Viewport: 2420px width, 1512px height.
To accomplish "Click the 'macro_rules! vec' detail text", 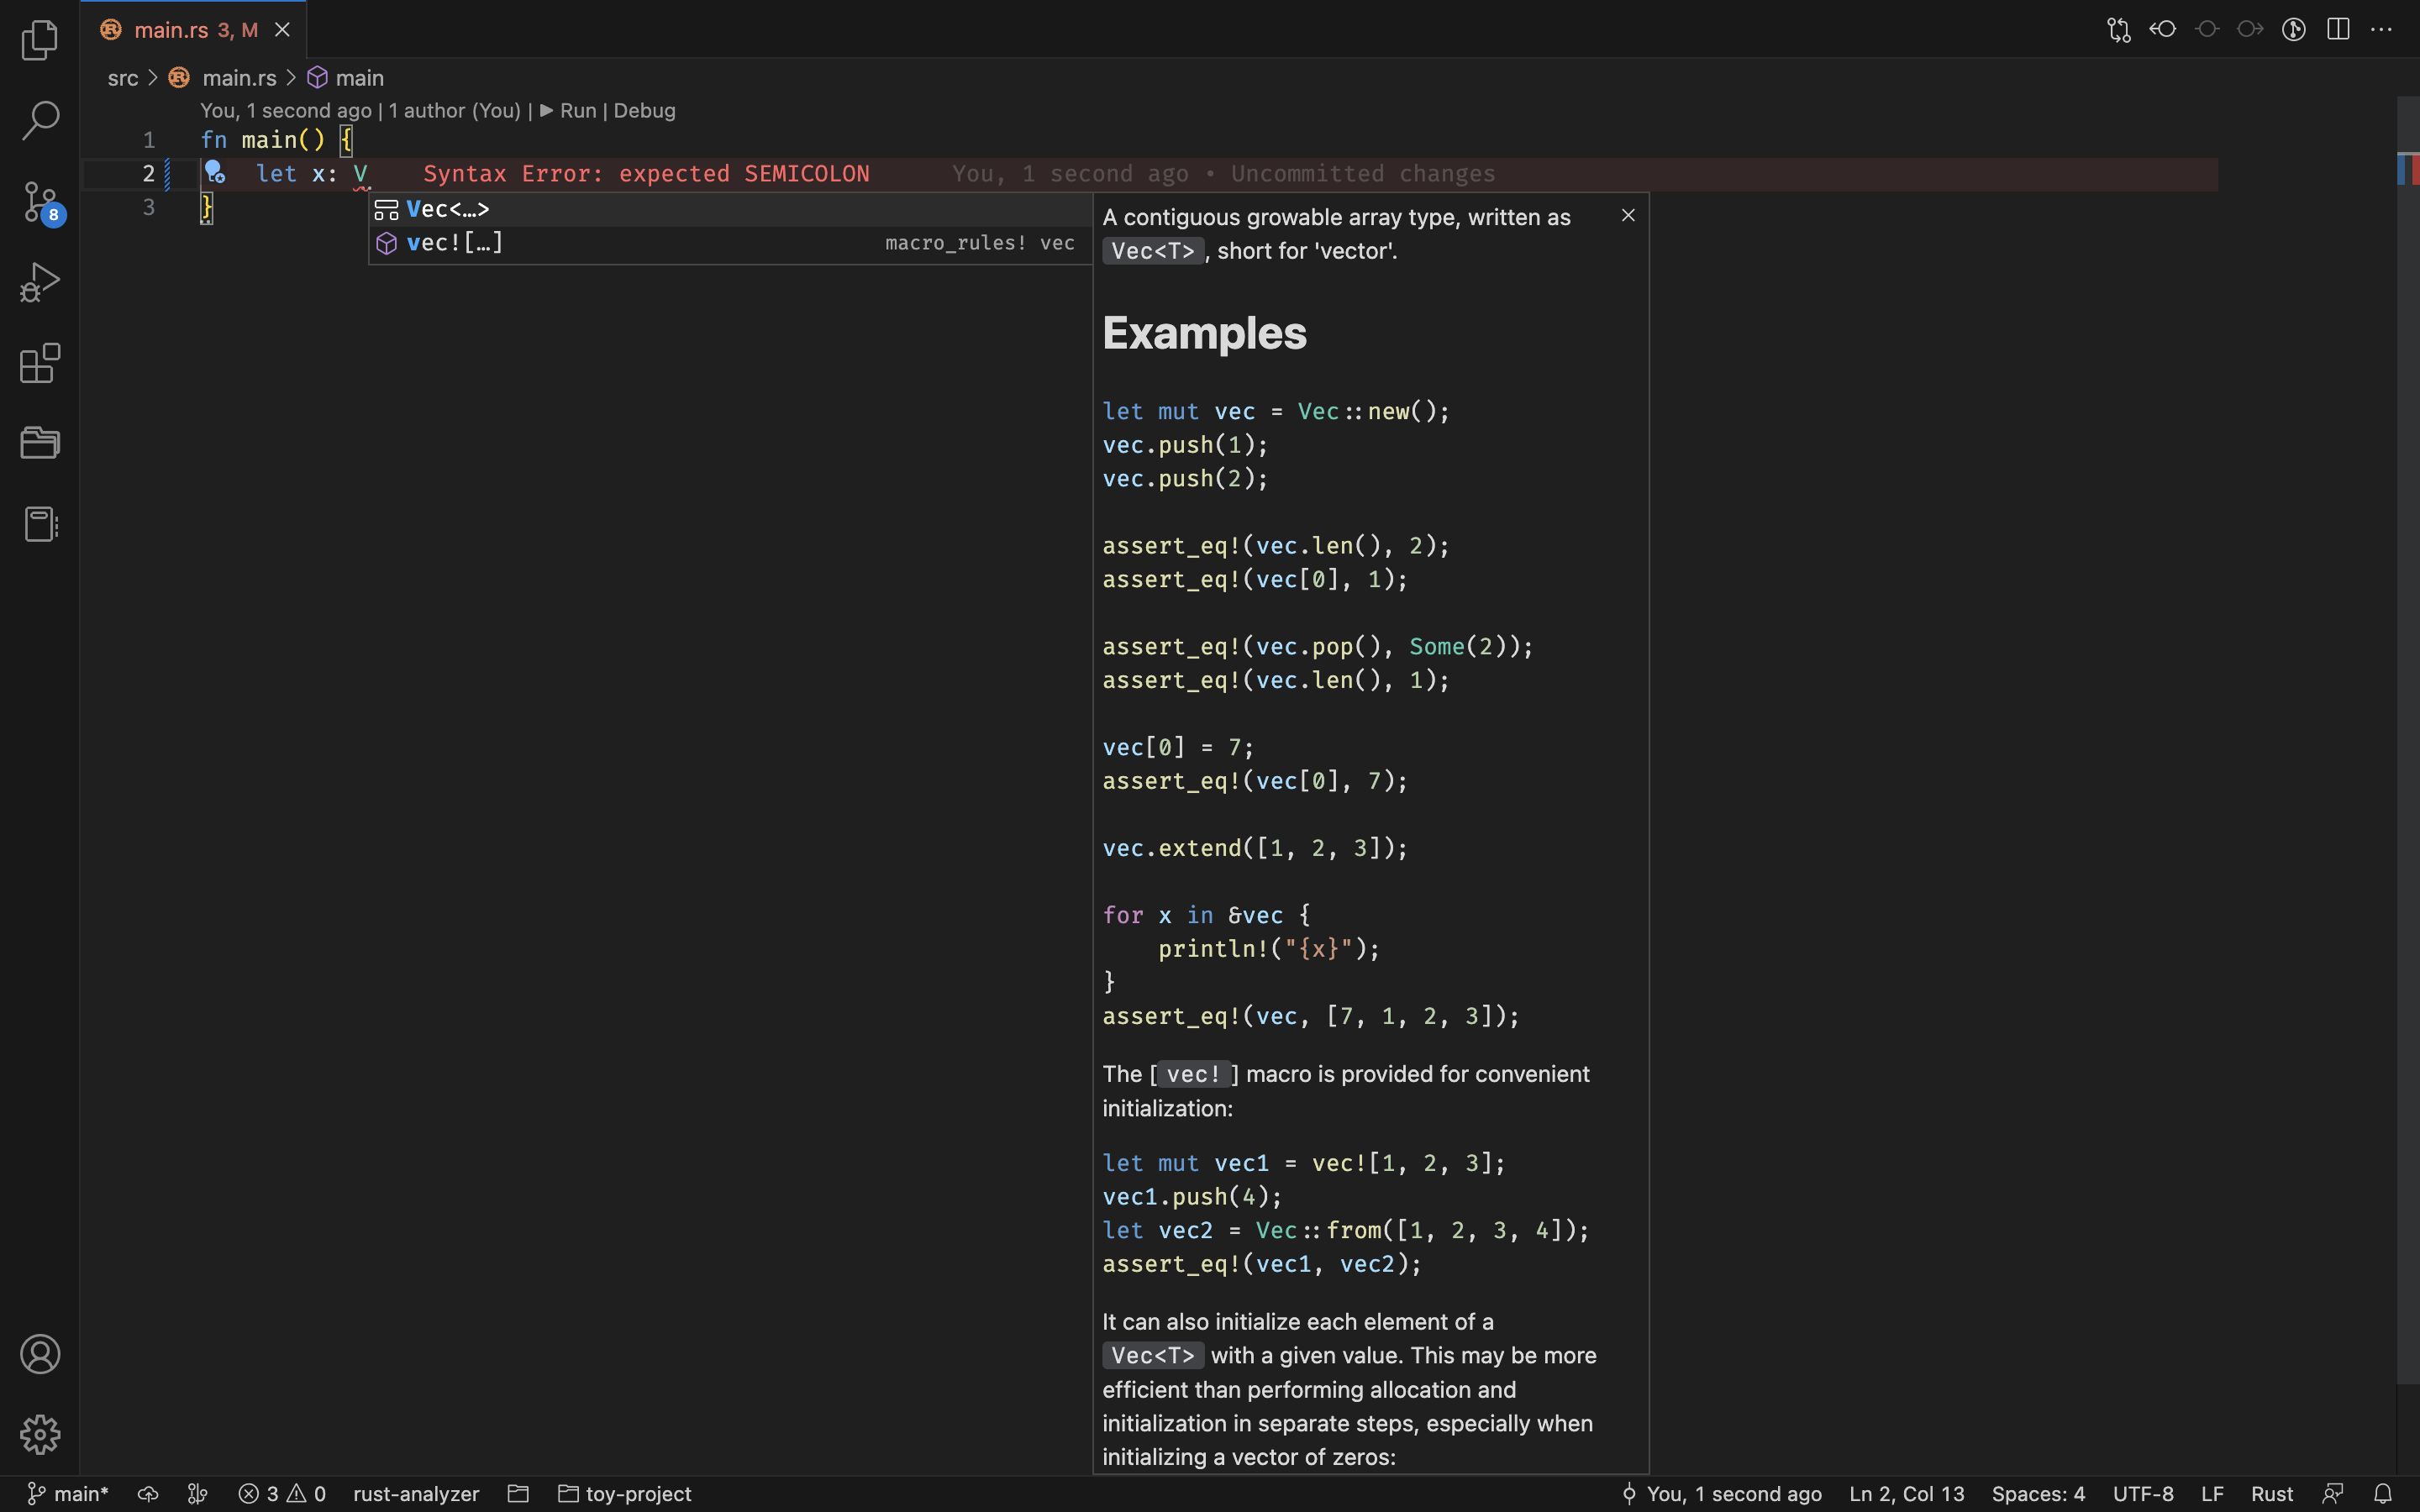I will tap(980, 243).
